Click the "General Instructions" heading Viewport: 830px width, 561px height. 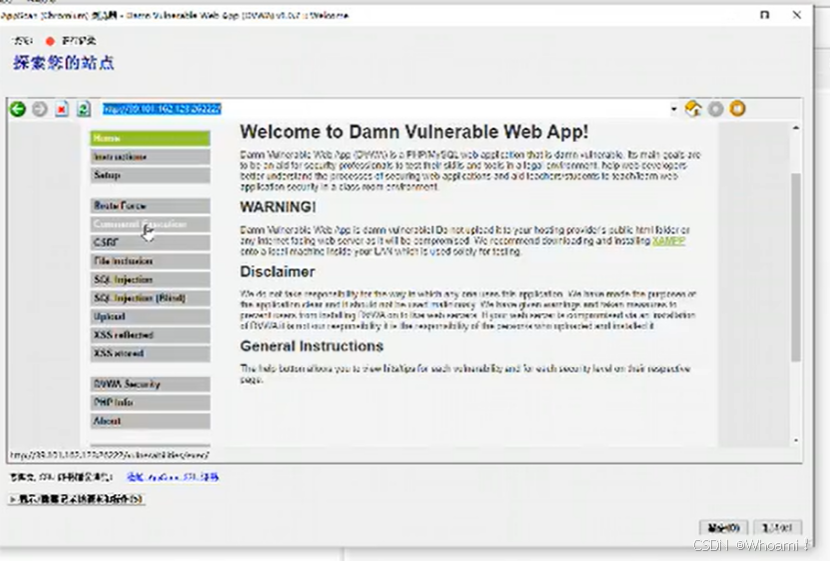312,346
